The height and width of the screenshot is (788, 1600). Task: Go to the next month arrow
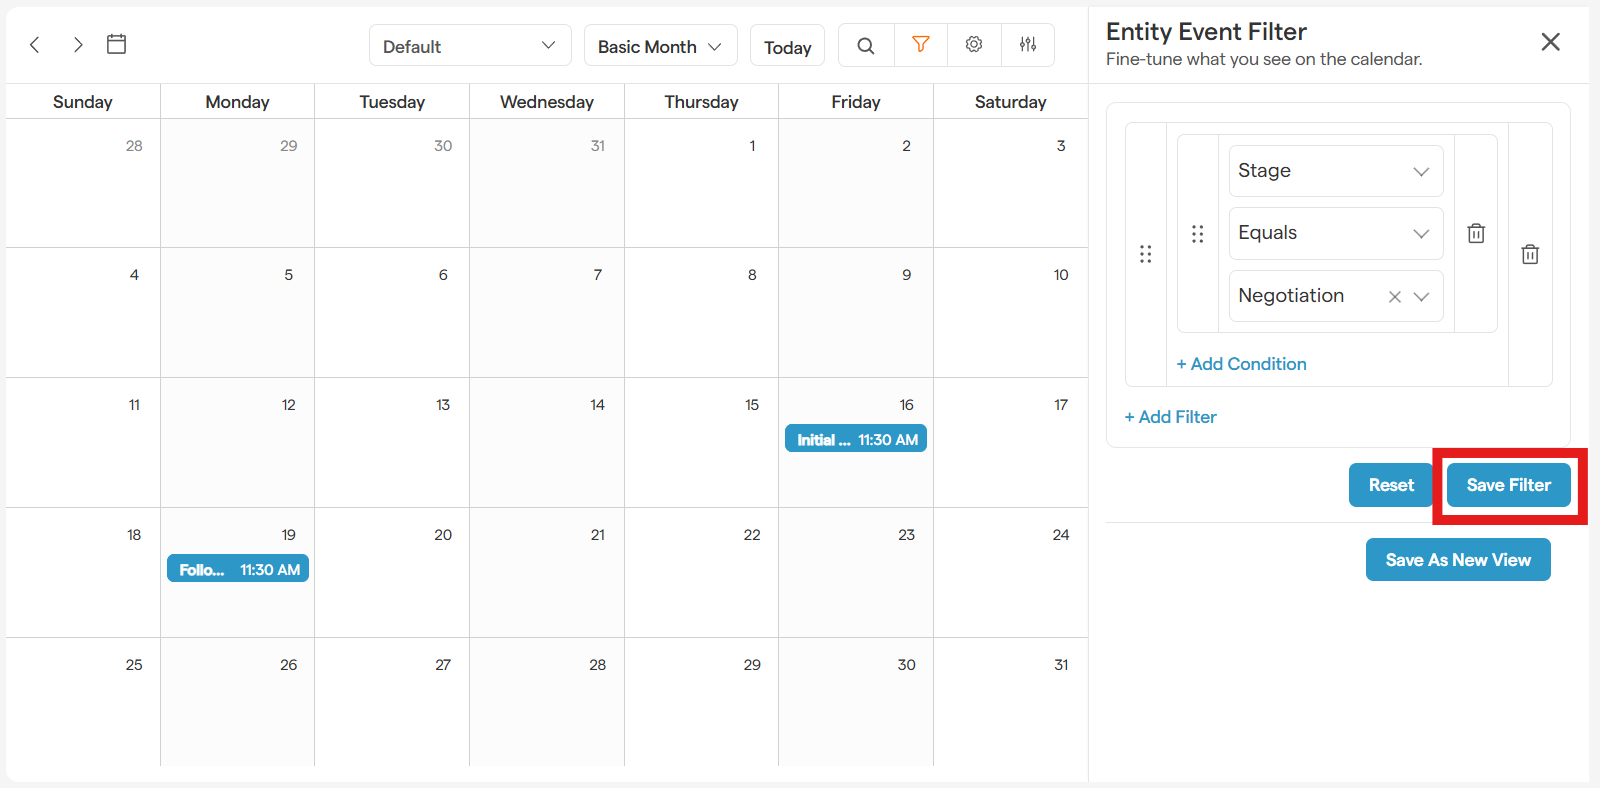click(x=78, y=45)
